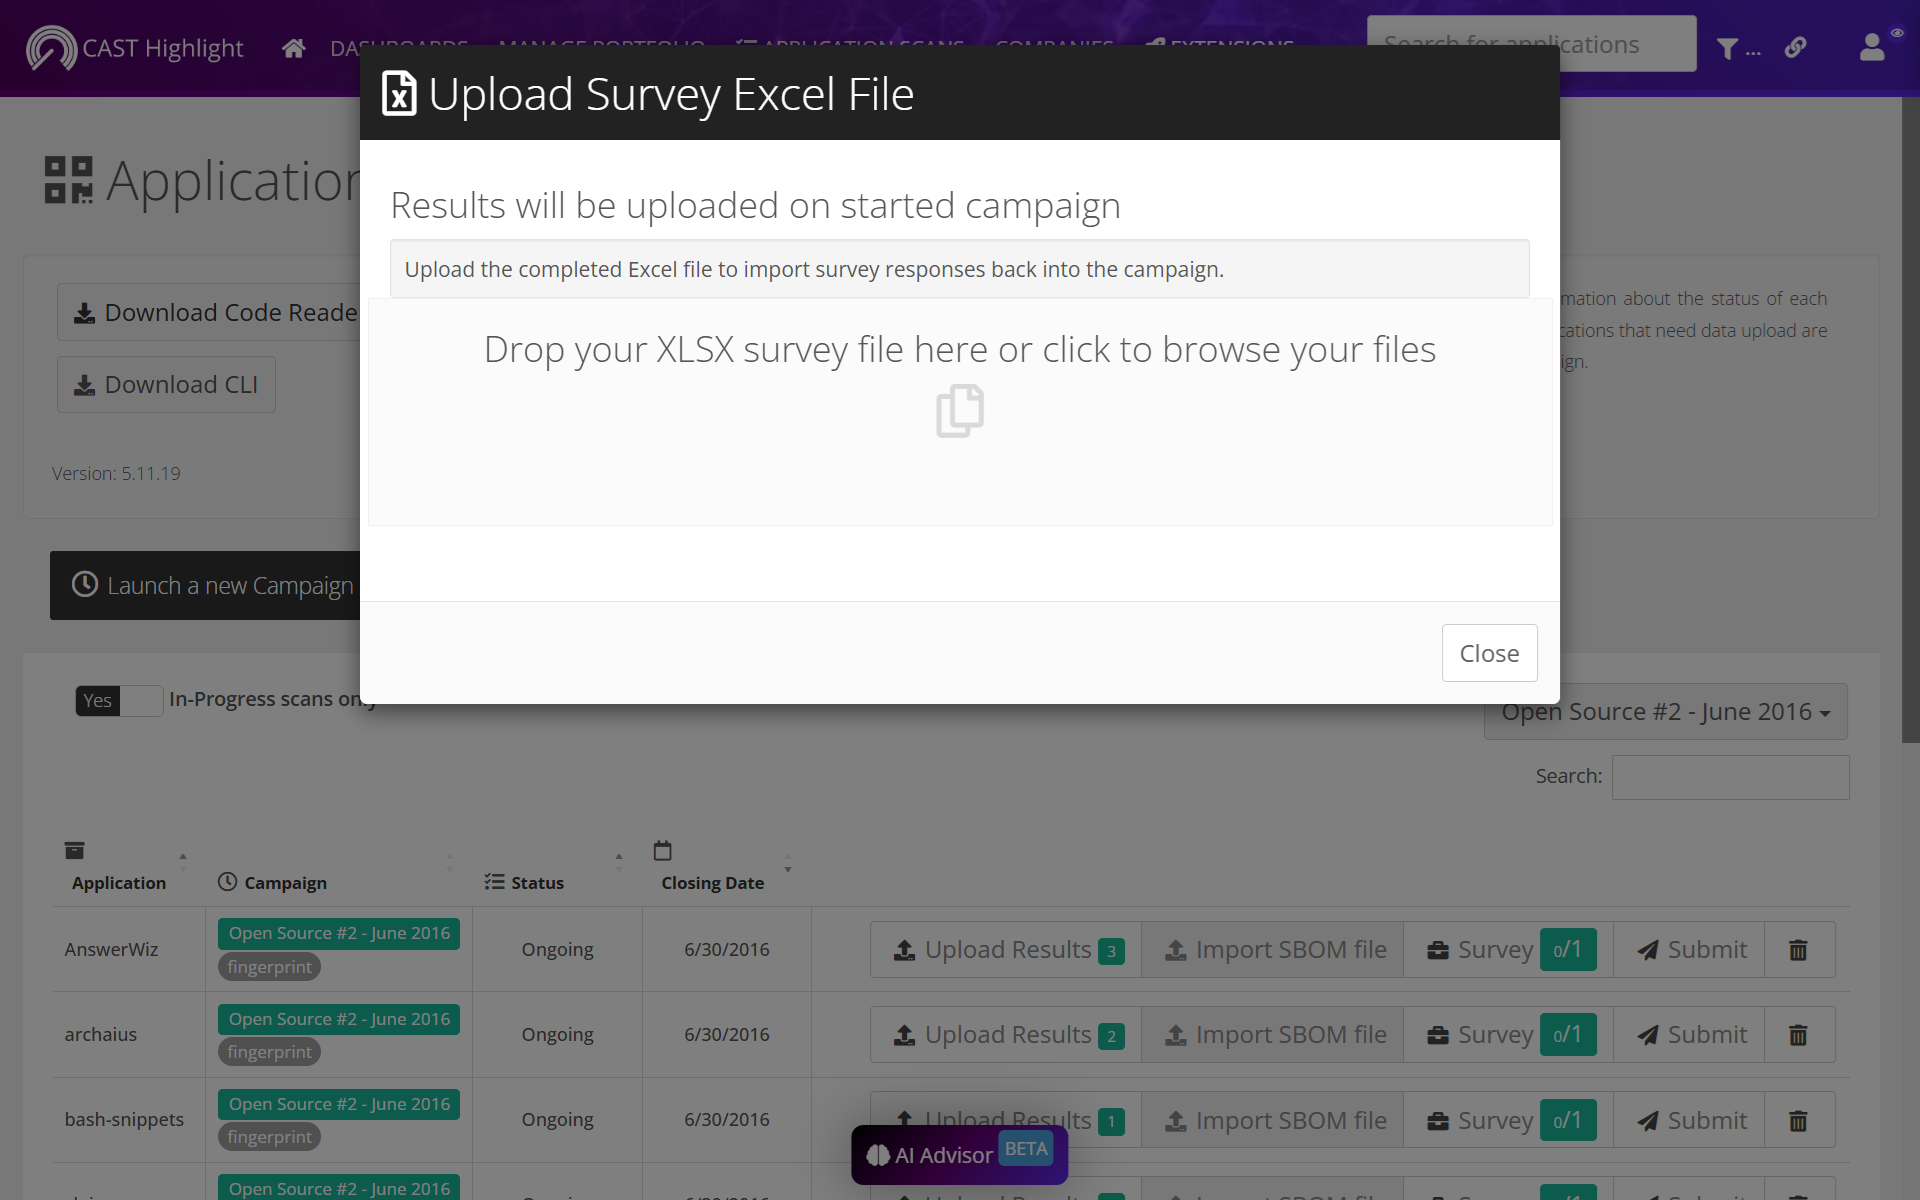Click the CAST Highlight logo
1920x1200 pixels.
[x=135, y=48]
